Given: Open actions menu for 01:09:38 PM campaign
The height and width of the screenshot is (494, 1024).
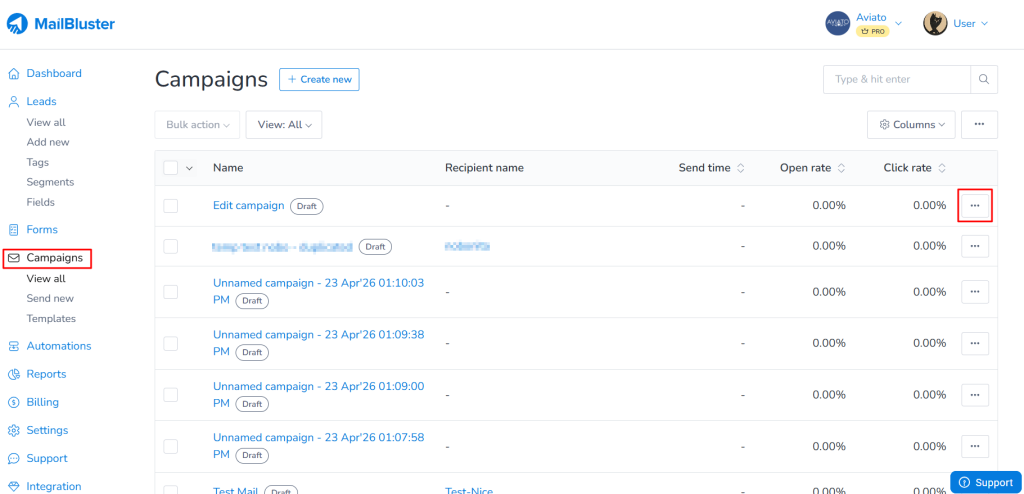Looking at the screenshot, I should pos(975,344).
